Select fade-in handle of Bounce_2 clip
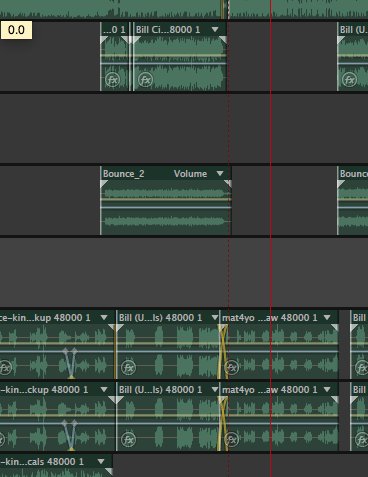The width and height of the screenshot is (368, 477). click(x=104, y=184)
